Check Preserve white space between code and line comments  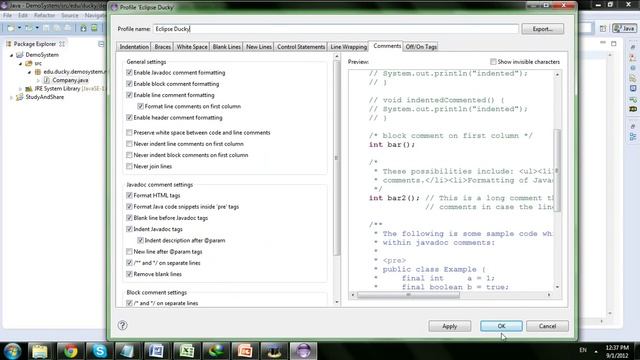pos(129,133)
